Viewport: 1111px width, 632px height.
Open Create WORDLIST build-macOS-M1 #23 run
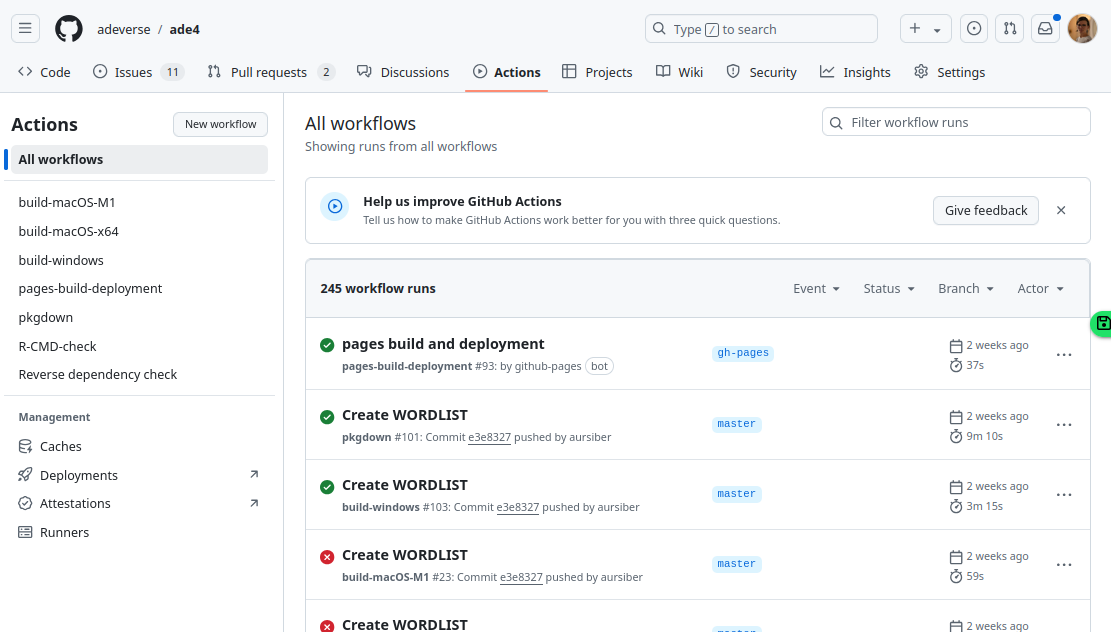pos(405,555)
